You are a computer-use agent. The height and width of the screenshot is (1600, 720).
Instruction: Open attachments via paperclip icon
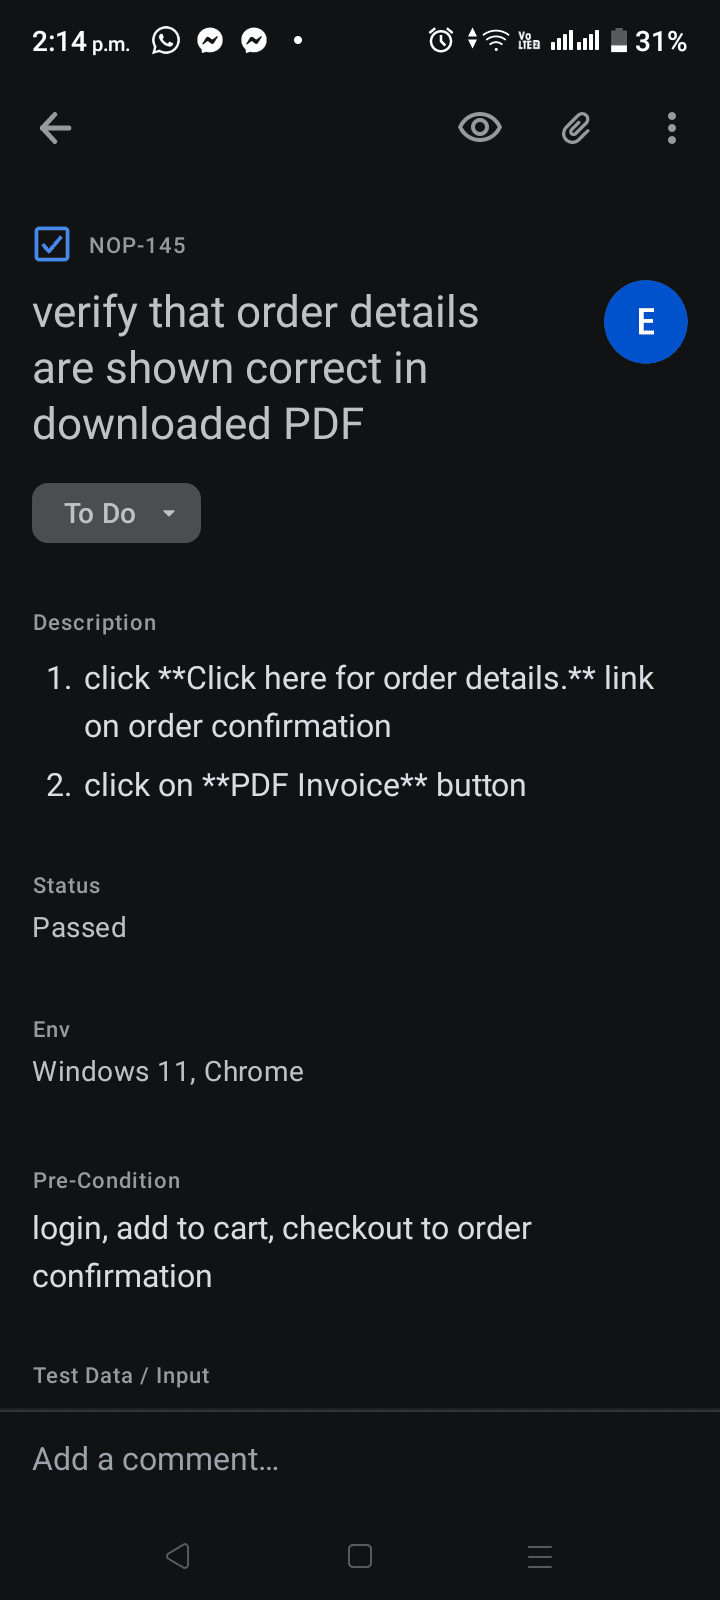click(576, 128)
